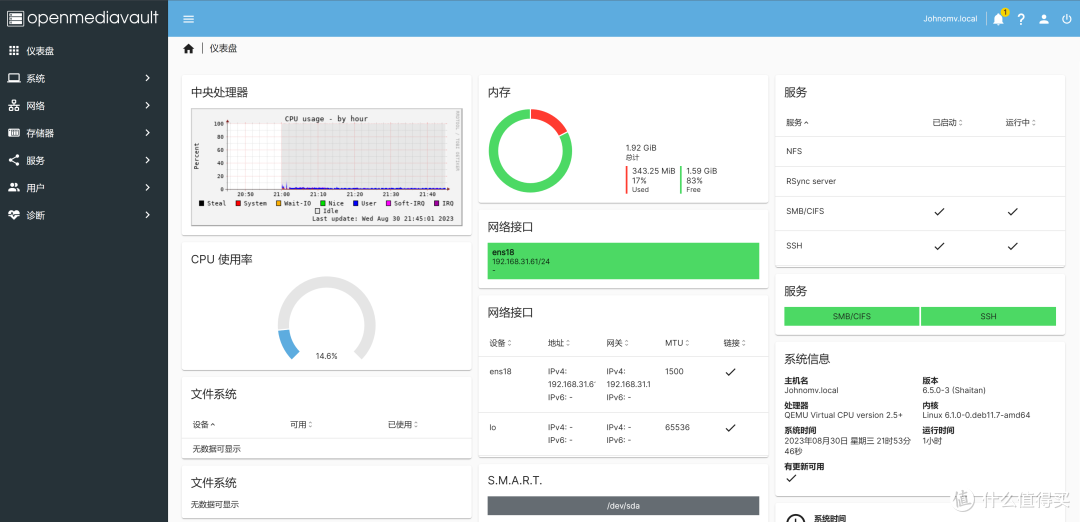Sort services by 运行中 column

pos(1021,123)
